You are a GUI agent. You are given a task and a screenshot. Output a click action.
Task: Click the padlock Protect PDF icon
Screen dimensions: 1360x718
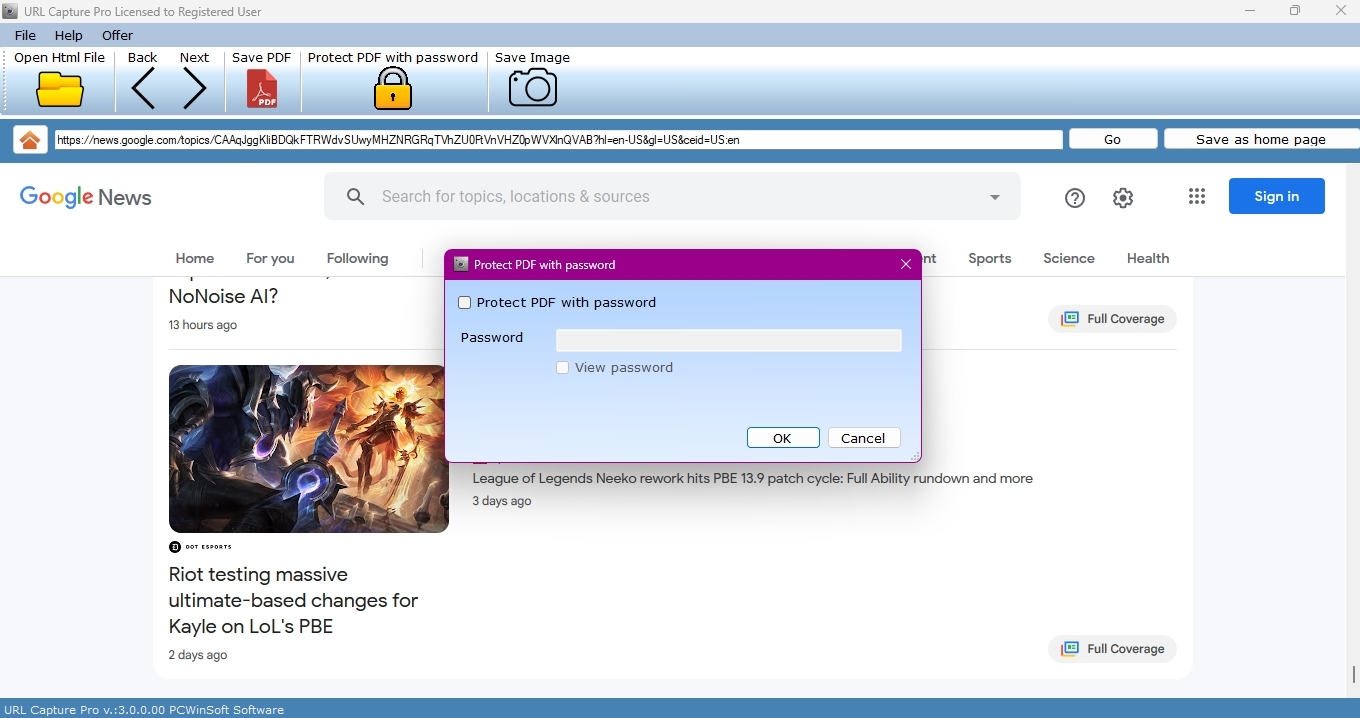(x=392, y=90)
